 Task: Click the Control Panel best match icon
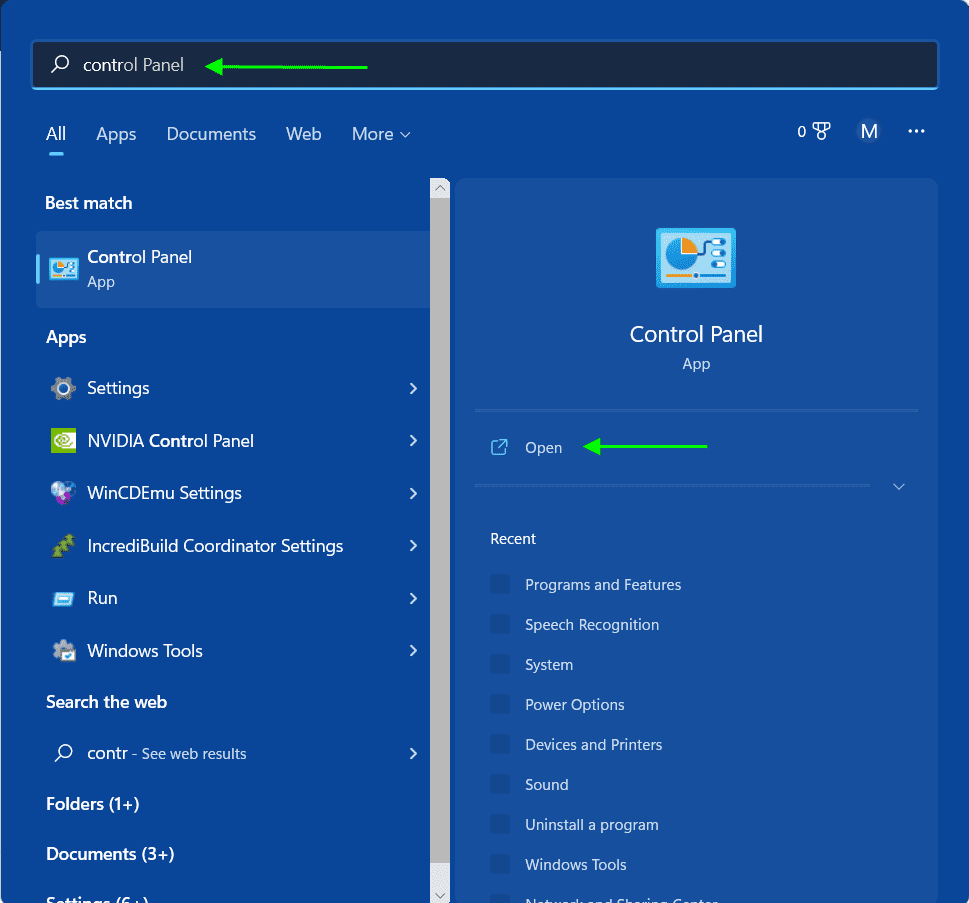[64, 269]
